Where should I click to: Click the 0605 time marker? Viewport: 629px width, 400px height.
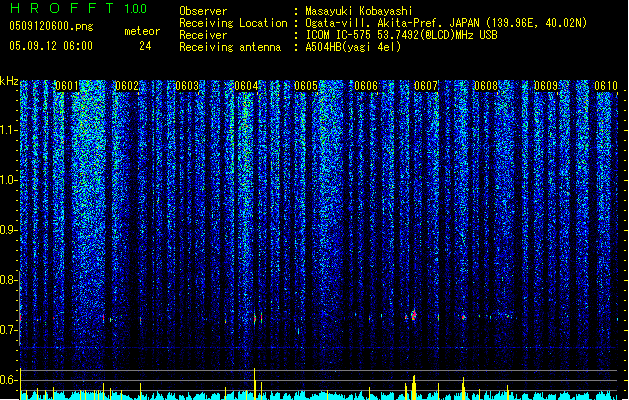point(306,86)
